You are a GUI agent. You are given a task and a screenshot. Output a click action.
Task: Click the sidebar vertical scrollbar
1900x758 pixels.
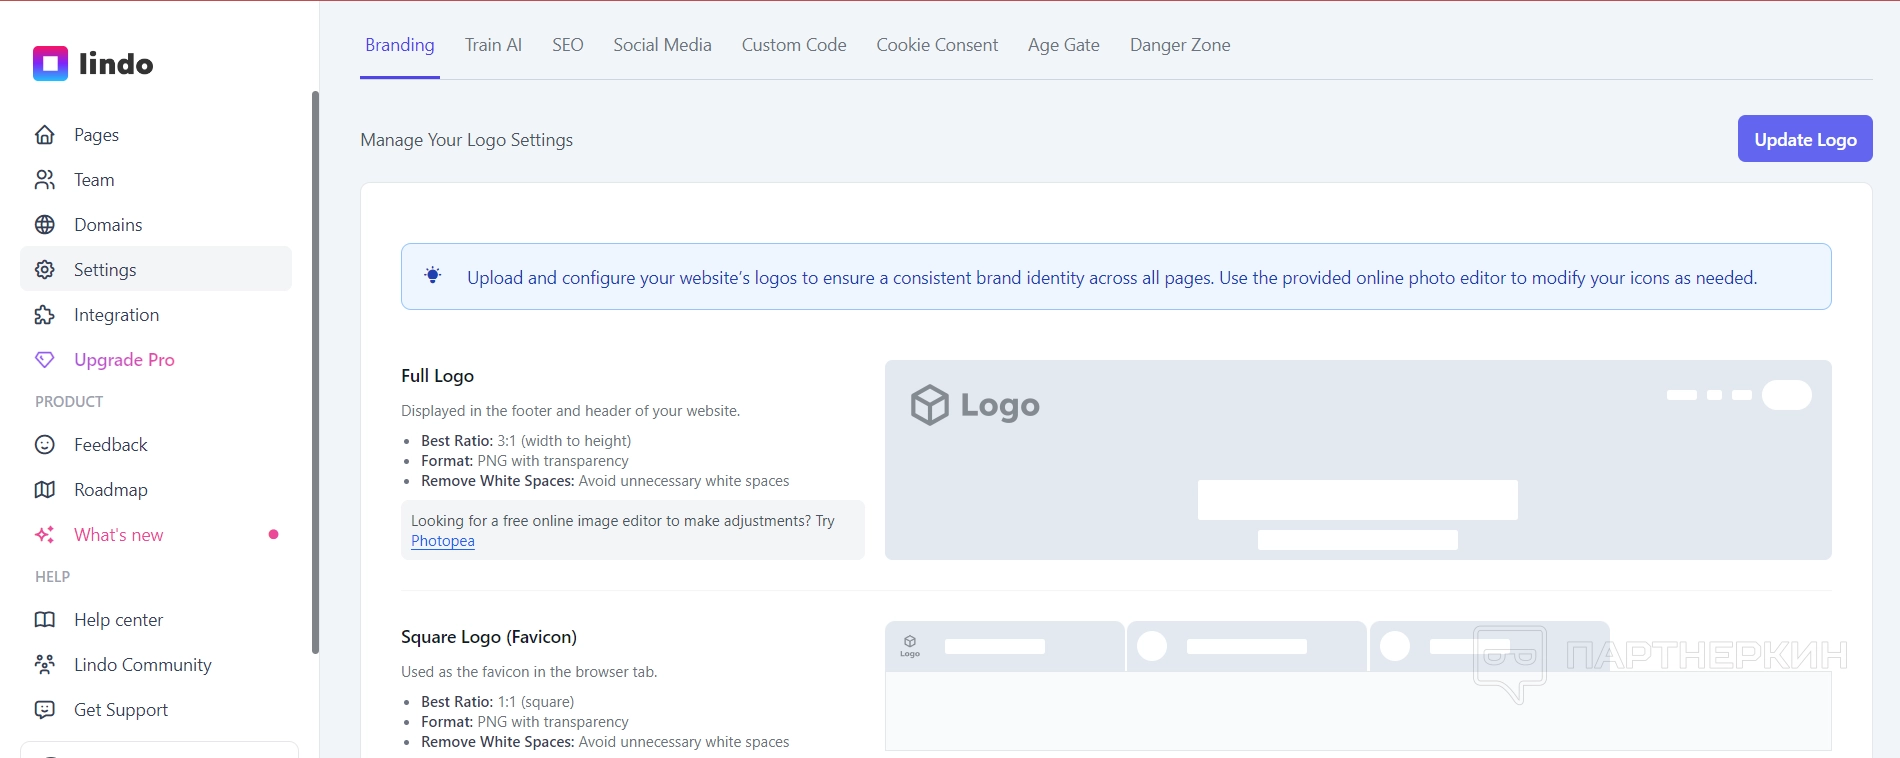315,370
